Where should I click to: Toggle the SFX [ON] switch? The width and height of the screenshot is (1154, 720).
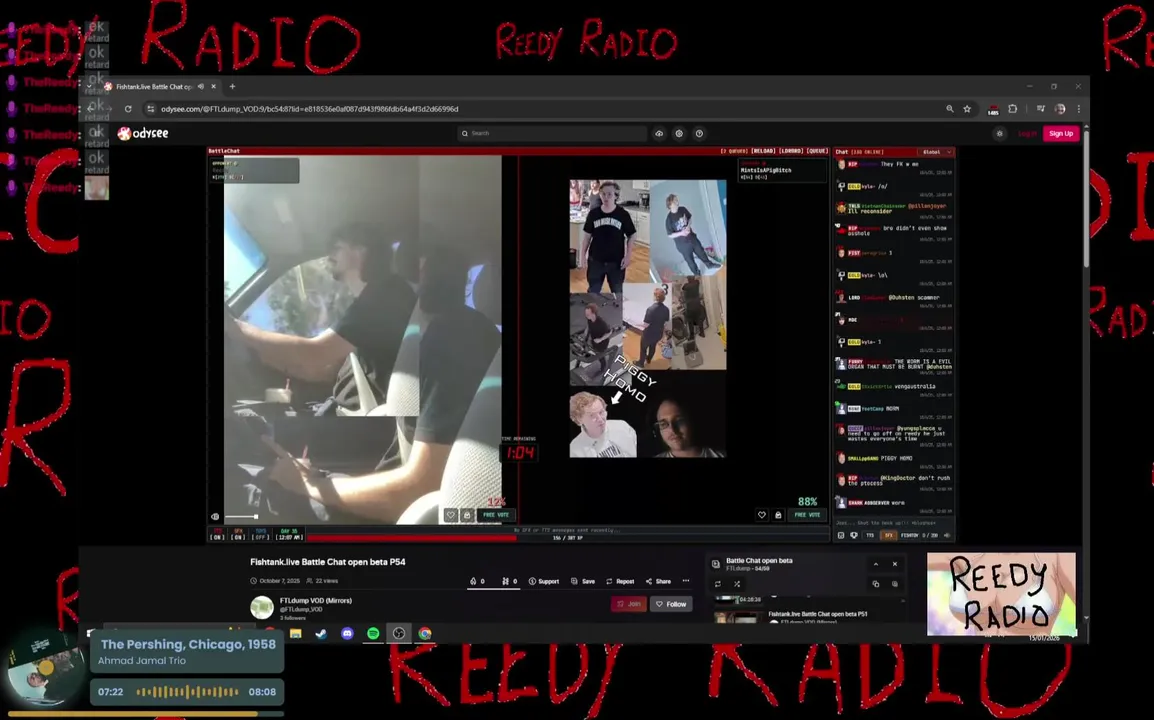point(238,534)
